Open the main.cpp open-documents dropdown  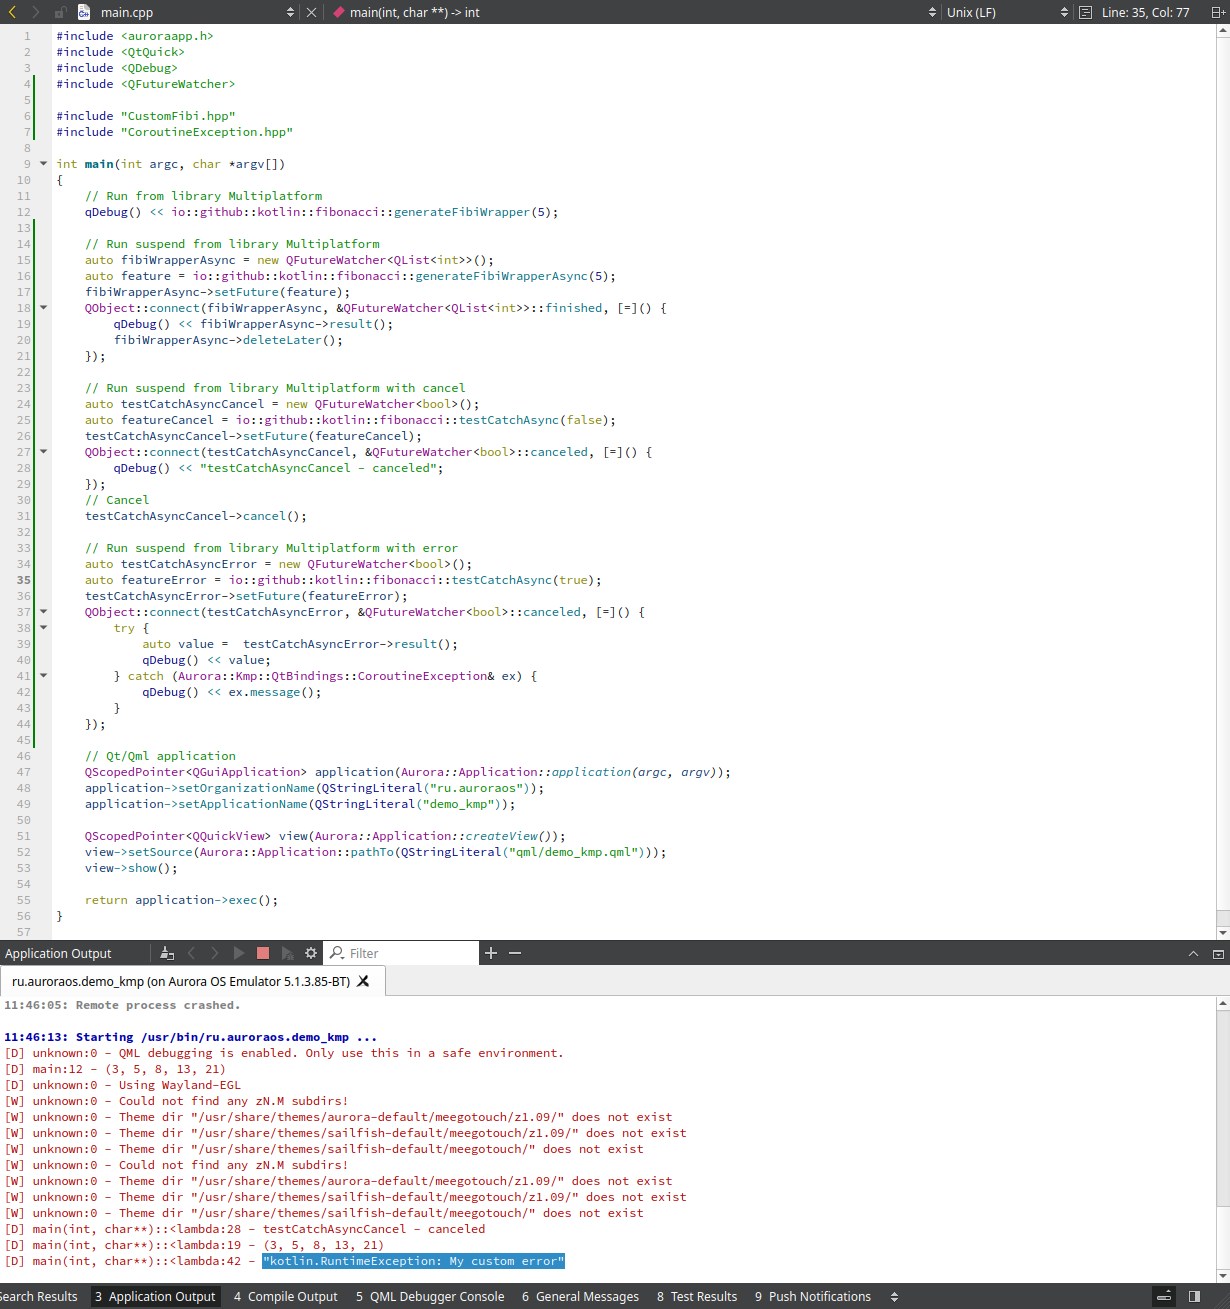(x=291, y=12)
